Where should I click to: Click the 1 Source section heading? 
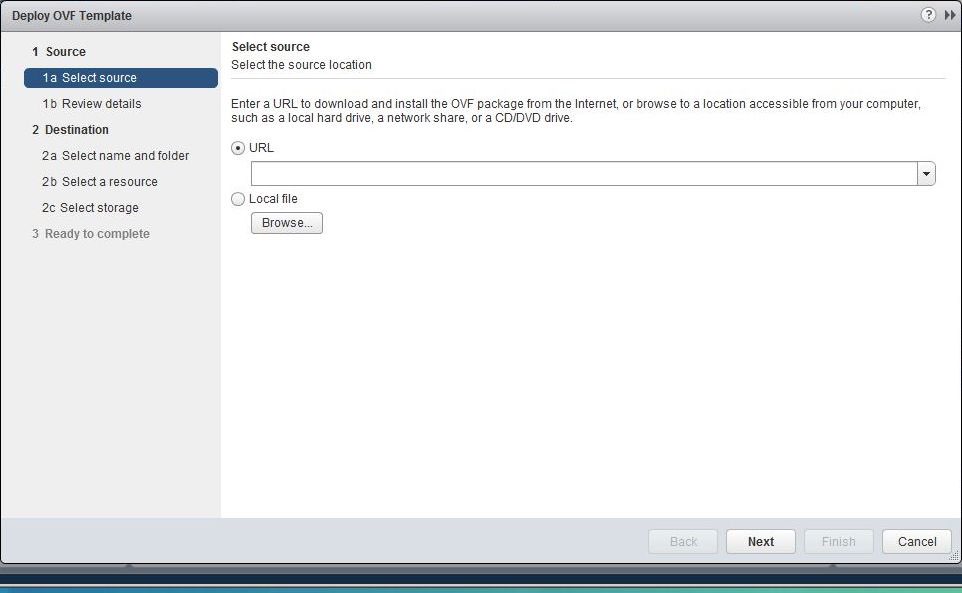(59, 52)
